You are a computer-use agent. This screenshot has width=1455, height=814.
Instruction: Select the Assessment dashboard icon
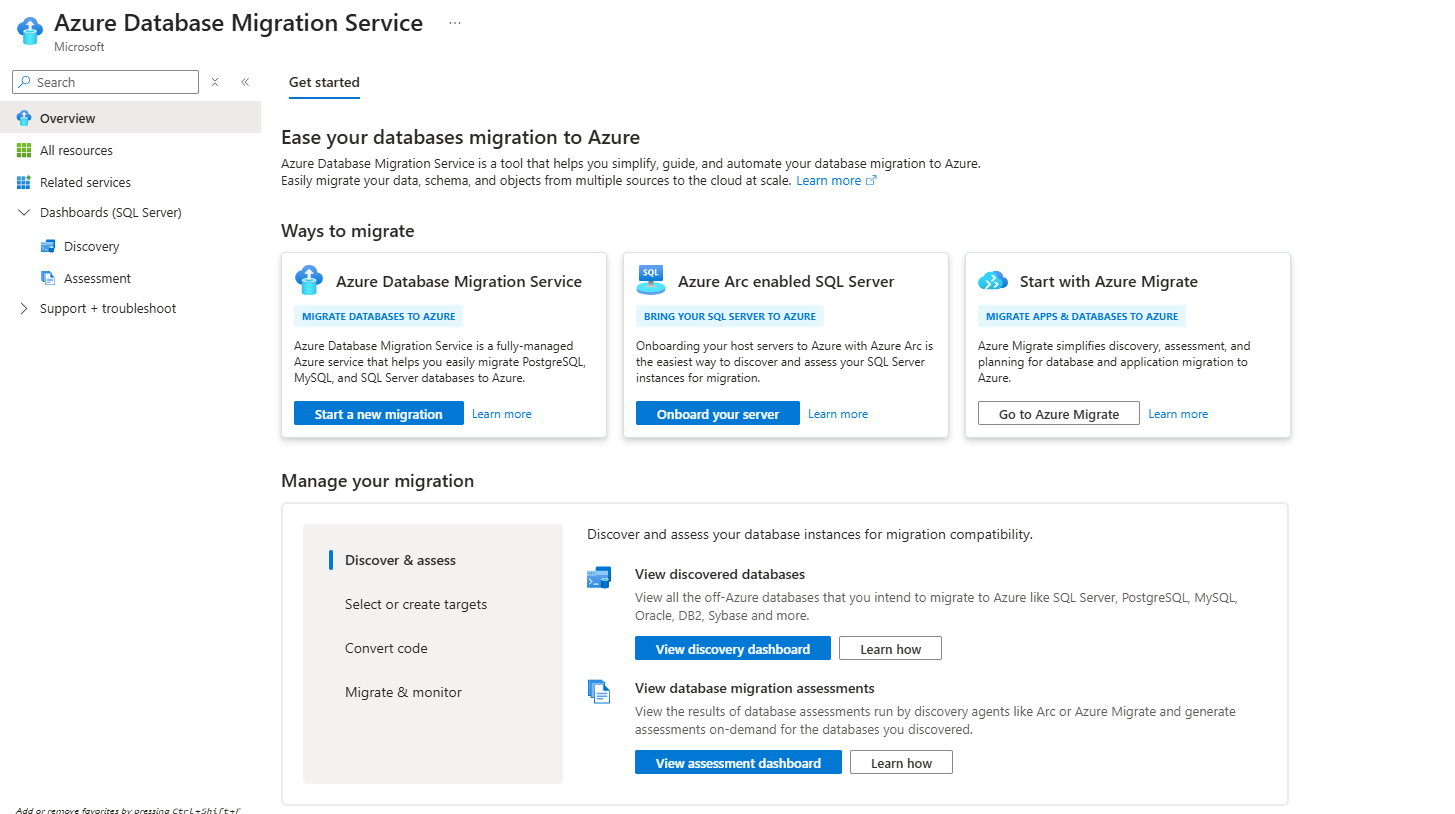(x=48, y=277)
